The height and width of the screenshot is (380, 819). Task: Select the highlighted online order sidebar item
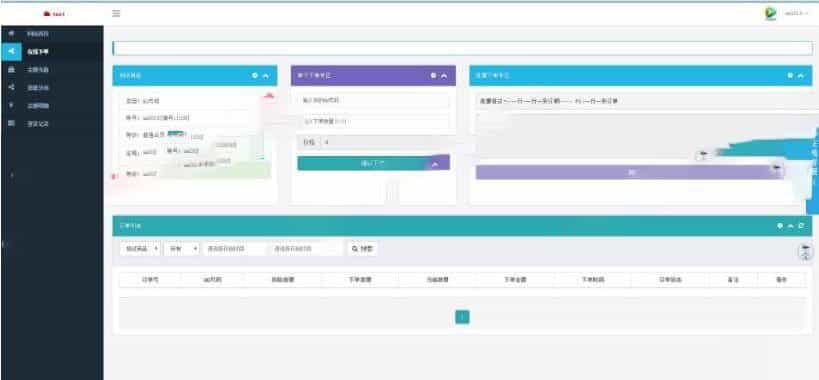point(52,52)
